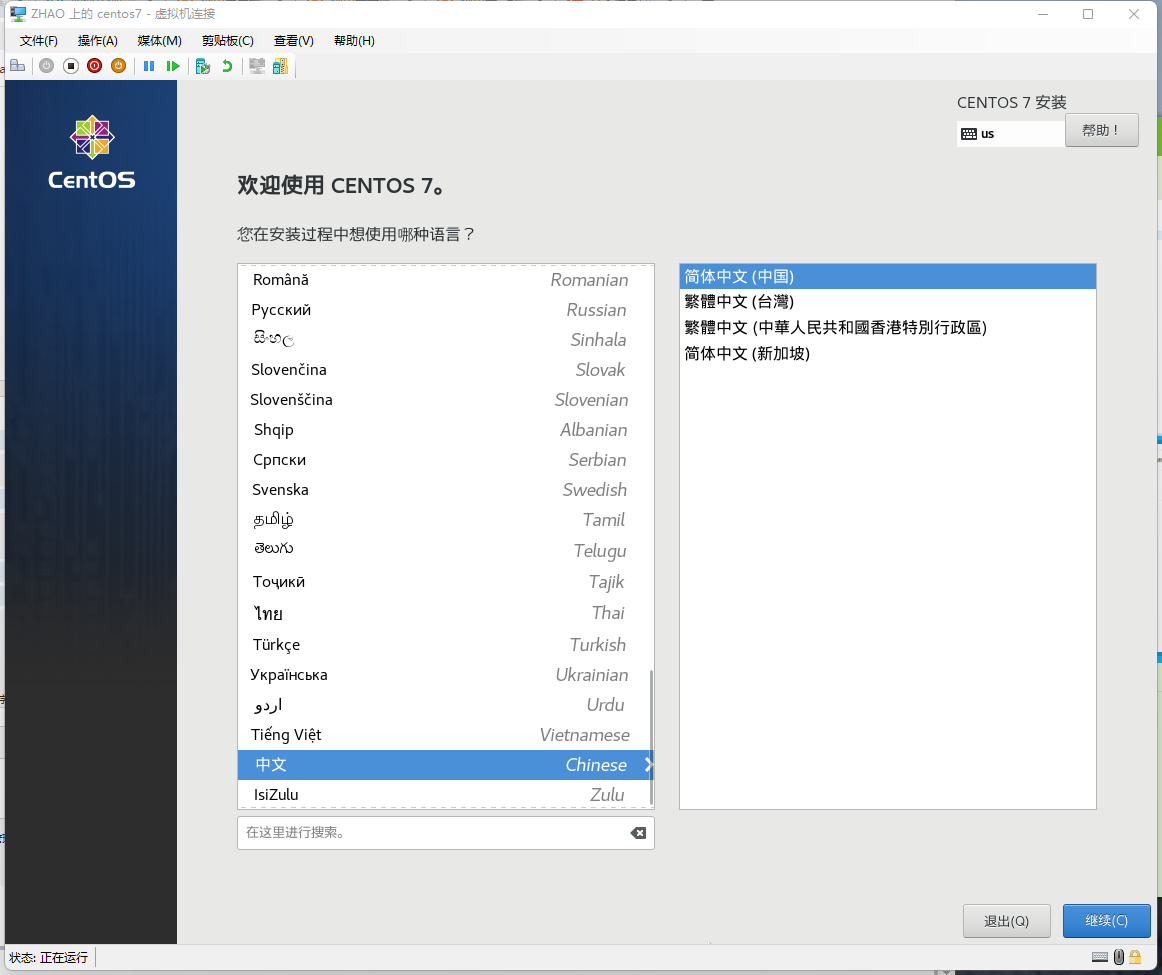
Task: Expand the Chinese row arrow chevron
Action: (x=648, y=765)
